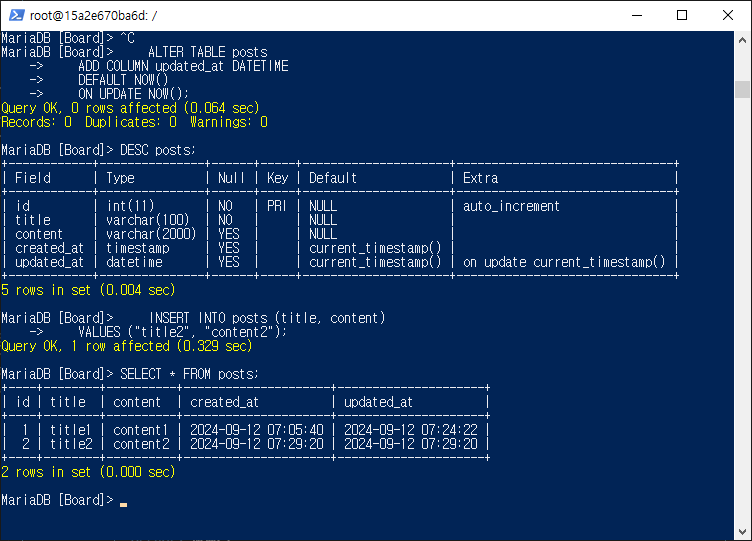
Task: Click the 'Field' column header
Action: pos(33,178)
